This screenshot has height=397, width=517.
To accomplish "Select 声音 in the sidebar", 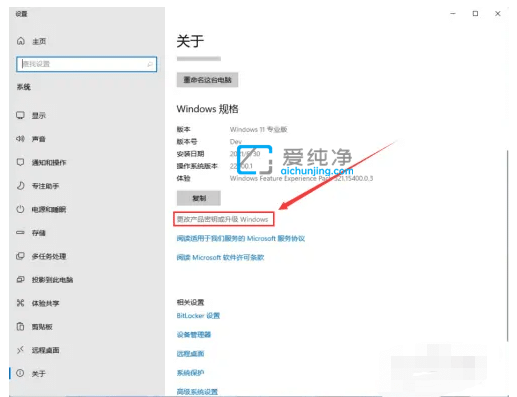I will tap(39, 139).
